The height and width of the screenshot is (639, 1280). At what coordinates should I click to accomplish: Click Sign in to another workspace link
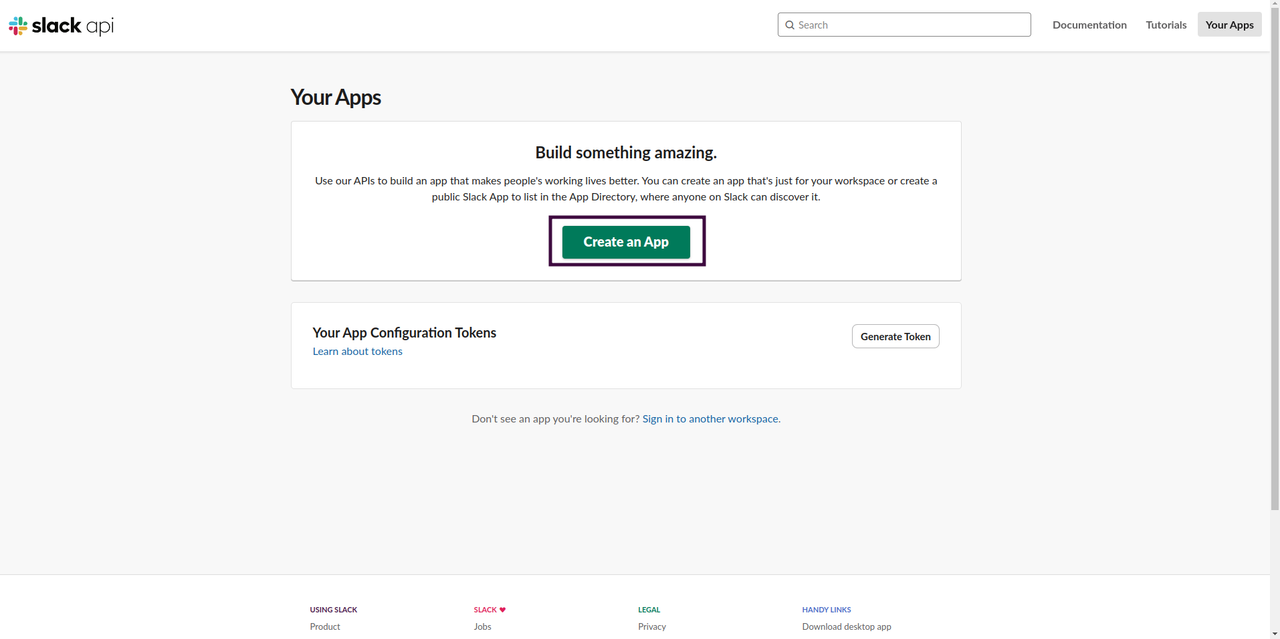click(711, 419)
